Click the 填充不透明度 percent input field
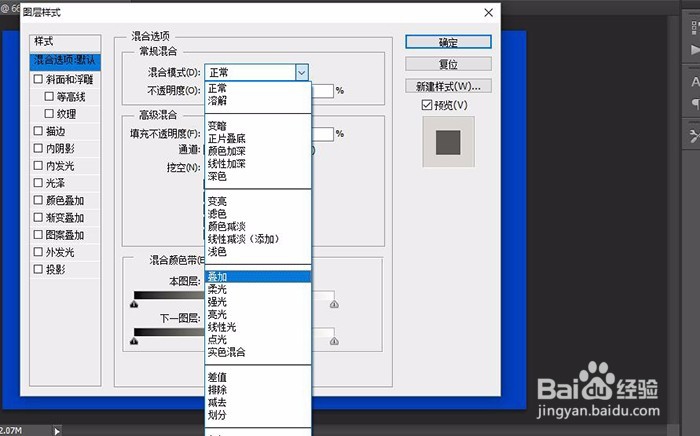This screenshot has width=700, height=436. click(322, 133)
